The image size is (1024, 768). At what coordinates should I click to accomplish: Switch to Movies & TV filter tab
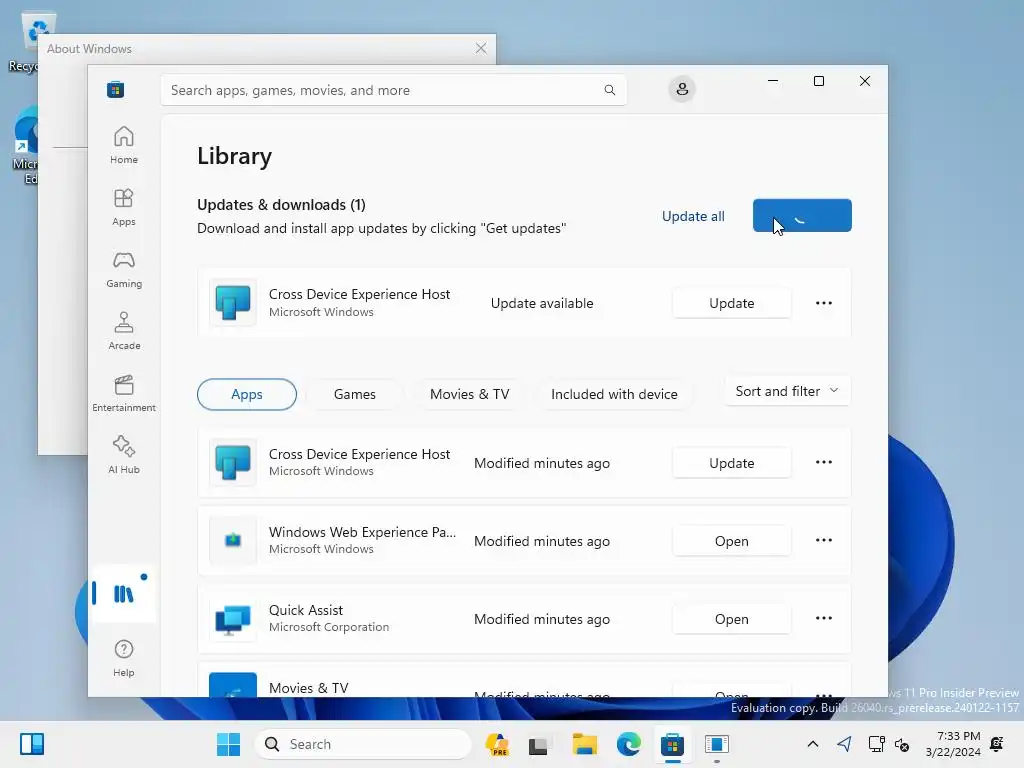[470, 394]
